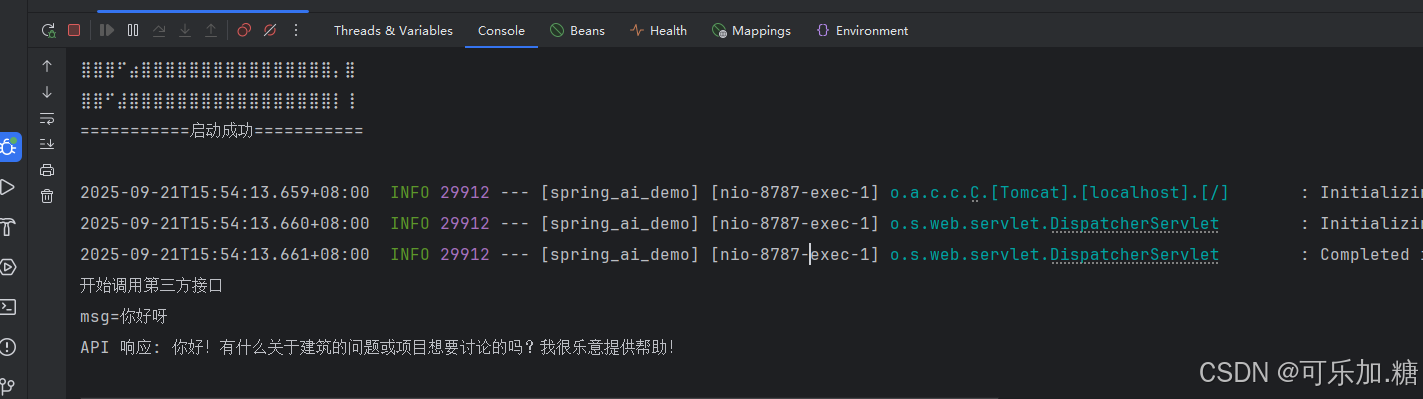1423x399 pixels.
Task: Open the Health tab
Action: pos(658,31)
